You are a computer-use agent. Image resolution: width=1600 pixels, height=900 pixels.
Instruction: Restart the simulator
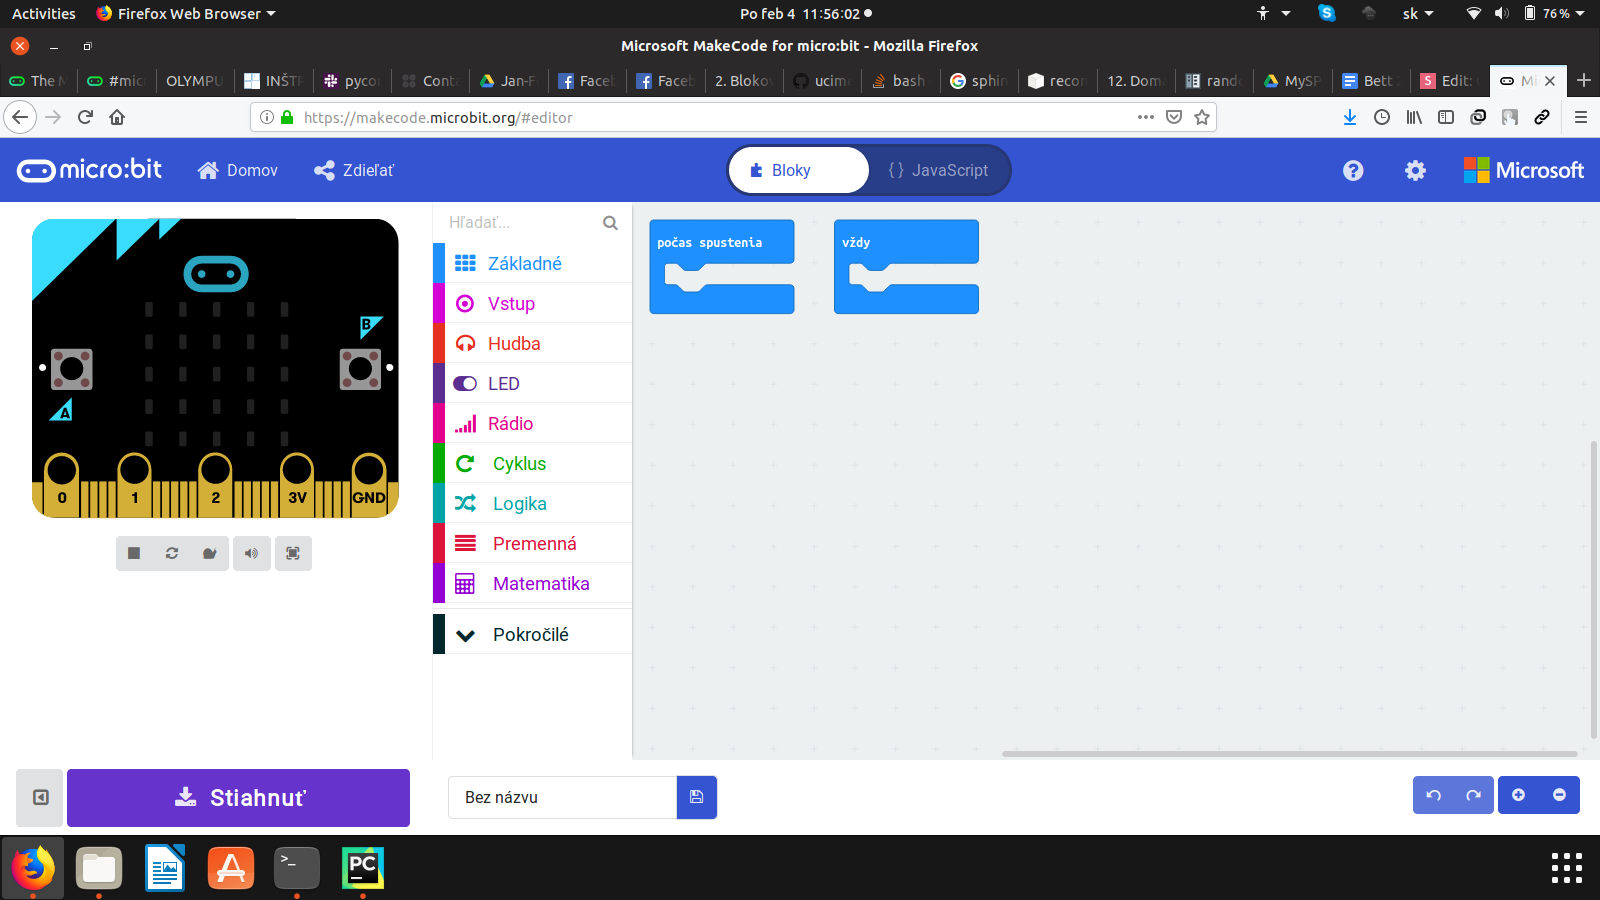pyautogui.click(x=172, y=553)
